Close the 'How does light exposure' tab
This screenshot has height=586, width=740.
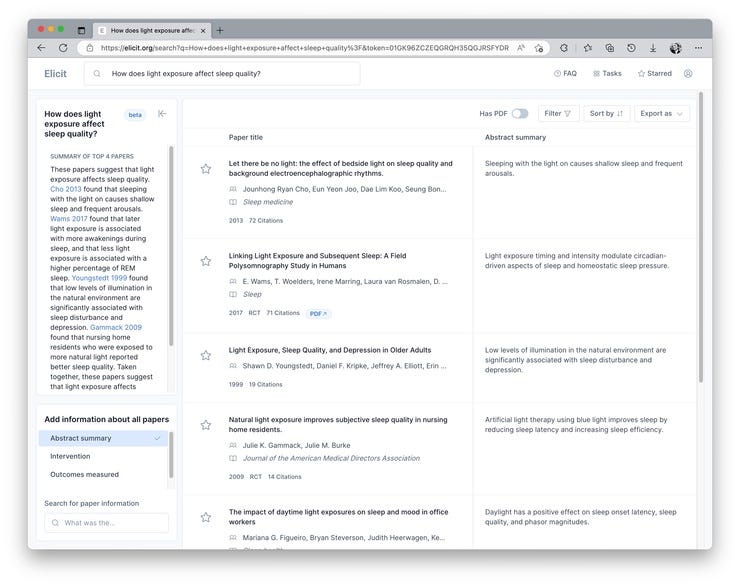[x=203, y=31]
